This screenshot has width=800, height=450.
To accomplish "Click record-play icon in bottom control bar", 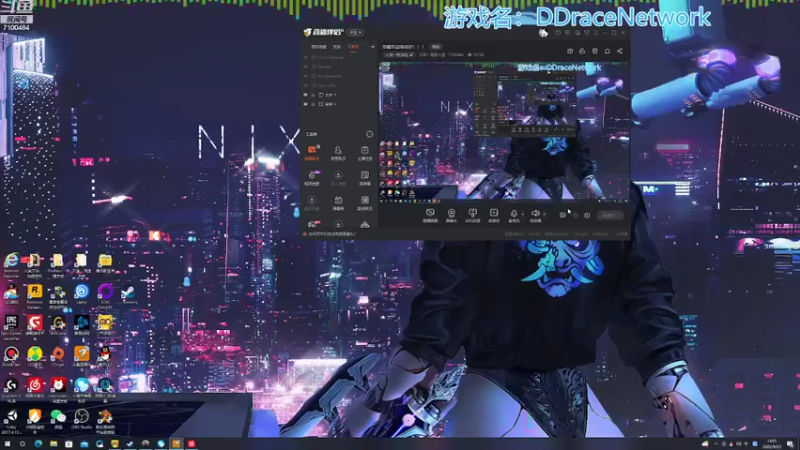I will point(494,215).
